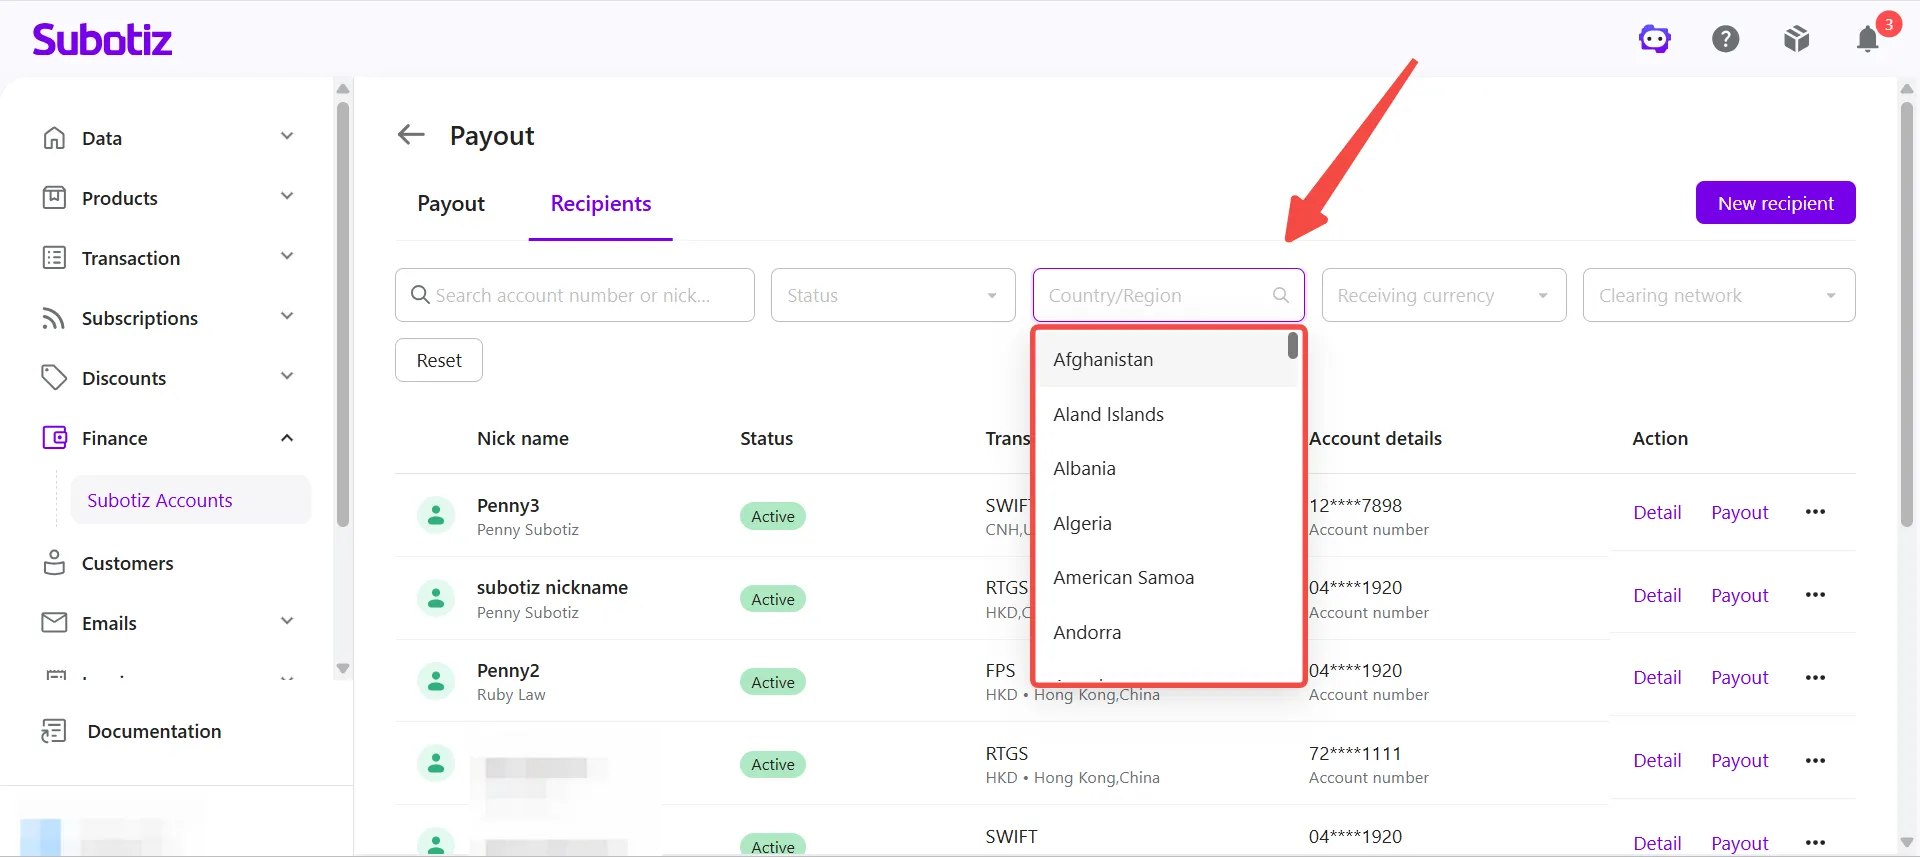Open more actions menu for subotiz nickname row
The height and width of the screenshot is (857, 1920).
(x=1815, y=595)
